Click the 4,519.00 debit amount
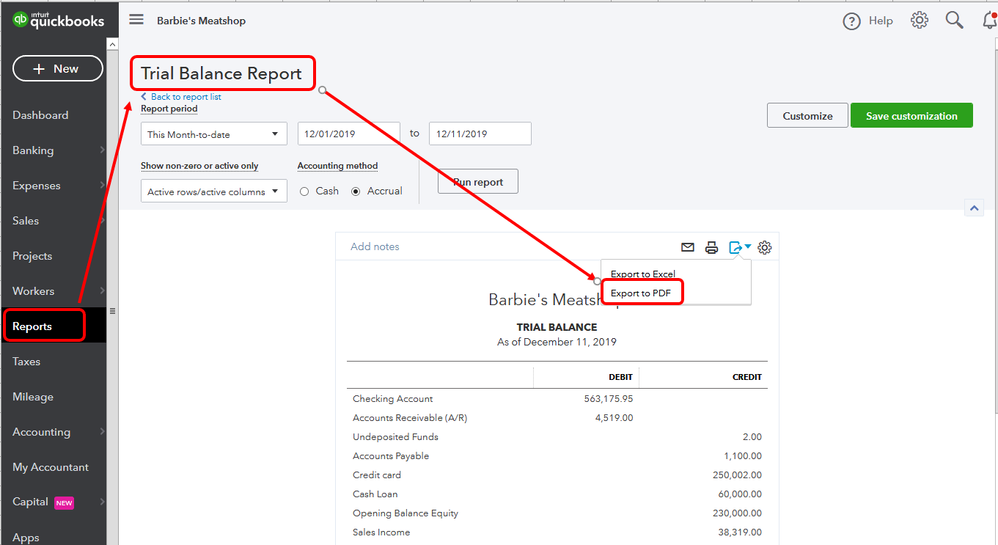This screenshot has height=545, width=998. [614, 418]
